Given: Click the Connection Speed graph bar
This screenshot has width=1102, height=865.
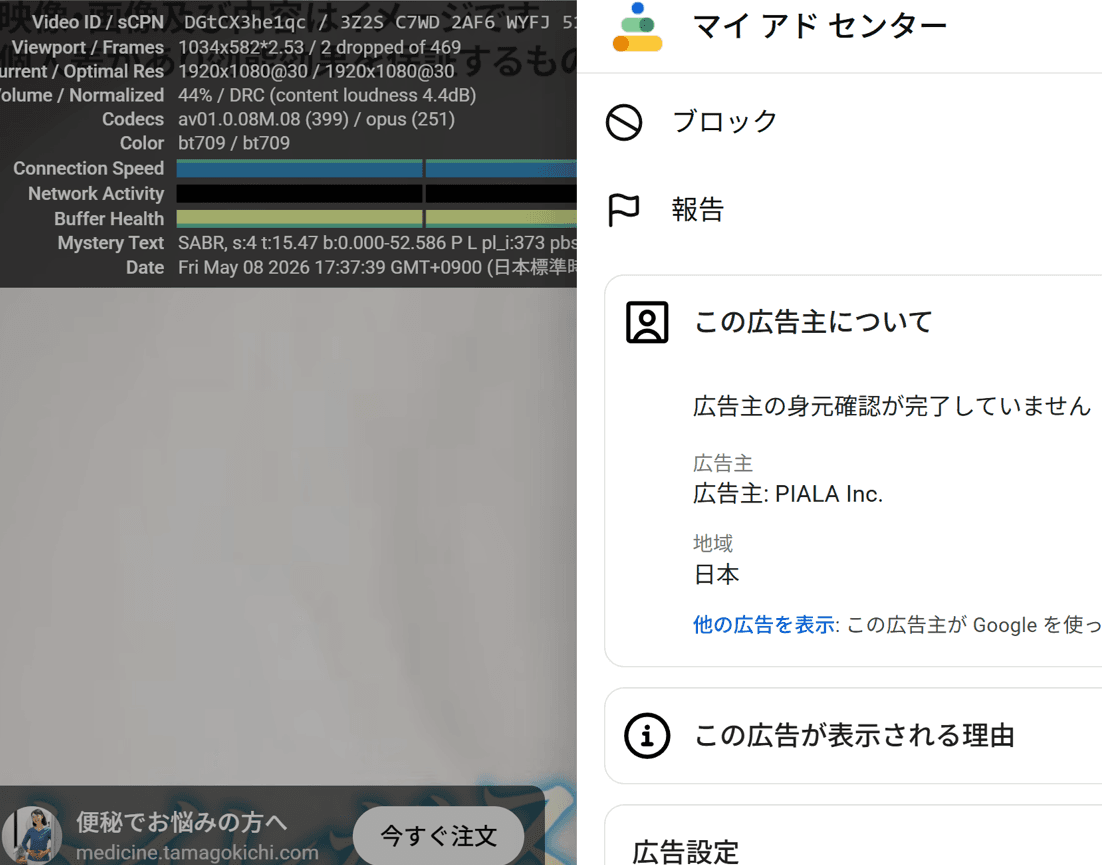Looking at the screenshot, I should [x=377, y=169].
